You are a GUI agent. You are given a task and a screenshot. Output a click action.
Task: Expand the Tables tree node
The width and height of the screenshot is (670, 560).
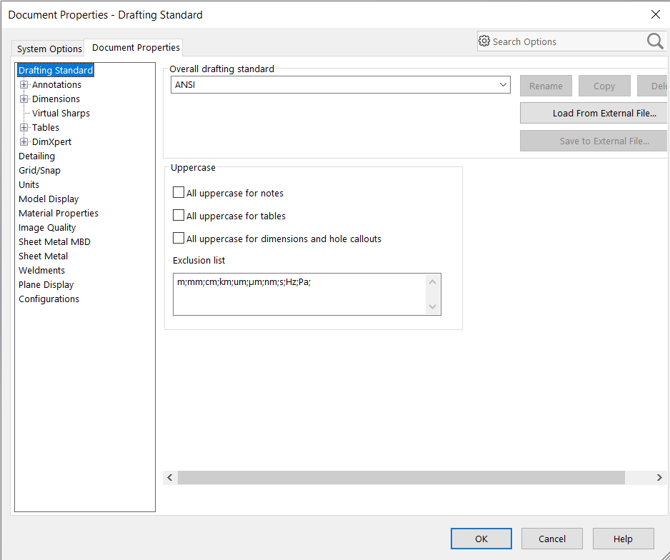click(x=24, y=128)
